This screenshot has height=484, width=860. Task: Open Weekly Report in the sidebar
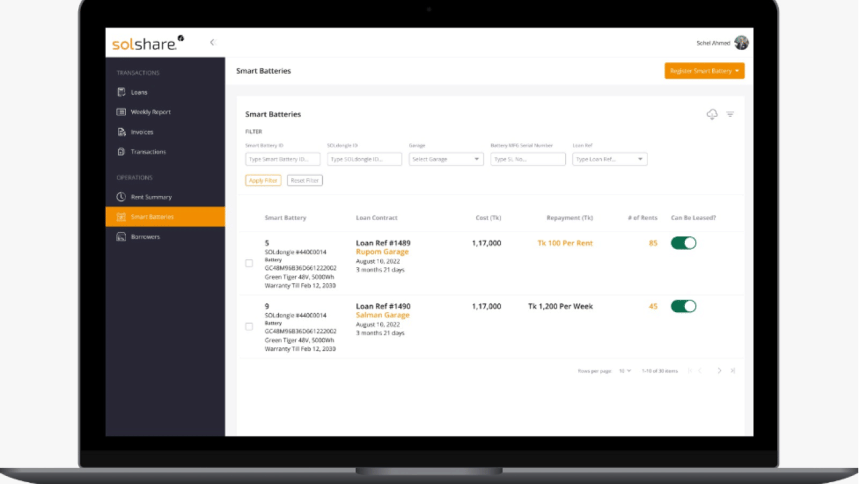tap(150, 112)
